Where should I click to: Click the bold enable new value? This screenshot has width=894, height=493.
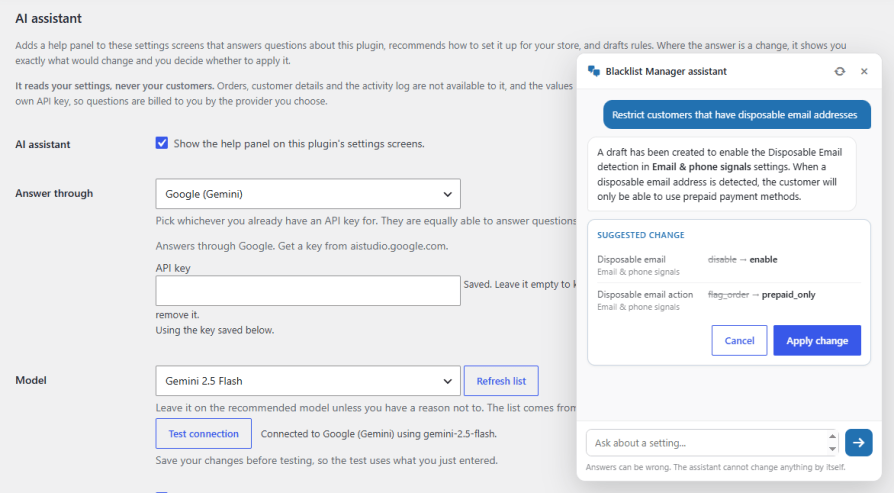[x=763, y=259]
